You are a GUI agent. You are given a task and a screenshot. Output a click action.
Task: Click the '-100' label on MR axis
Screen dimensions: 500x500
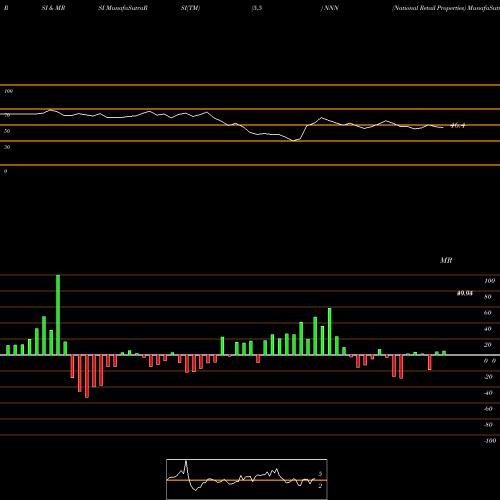pos(490,441)
